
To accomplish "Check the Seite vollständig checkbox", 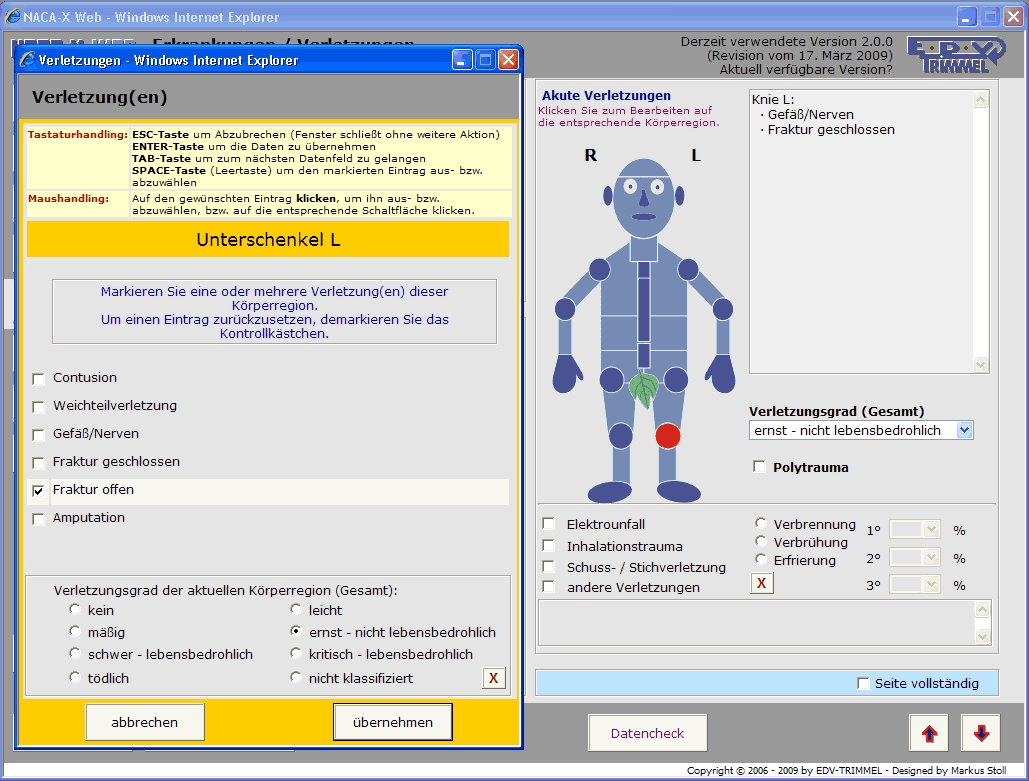I will pyautogui.click(x=863, y=683).
